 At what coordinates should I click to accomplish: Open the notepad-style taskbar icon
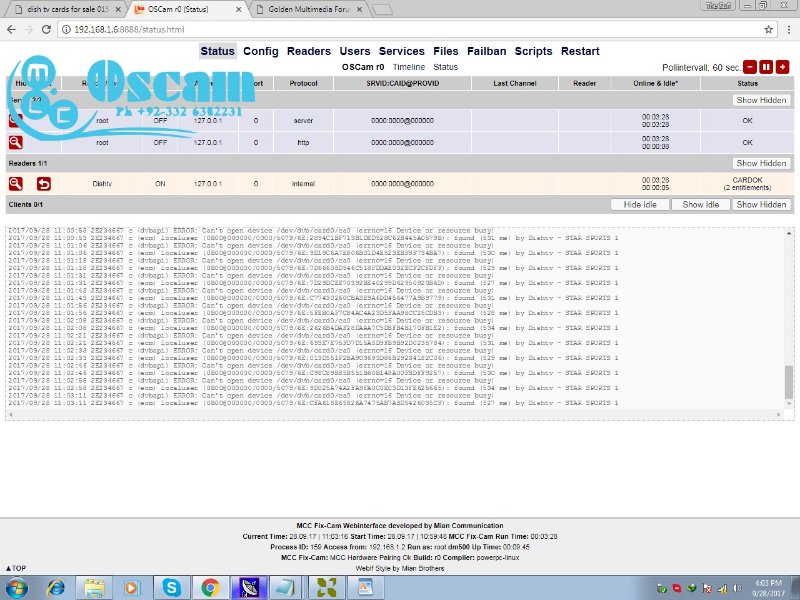[x=287, y=588]
